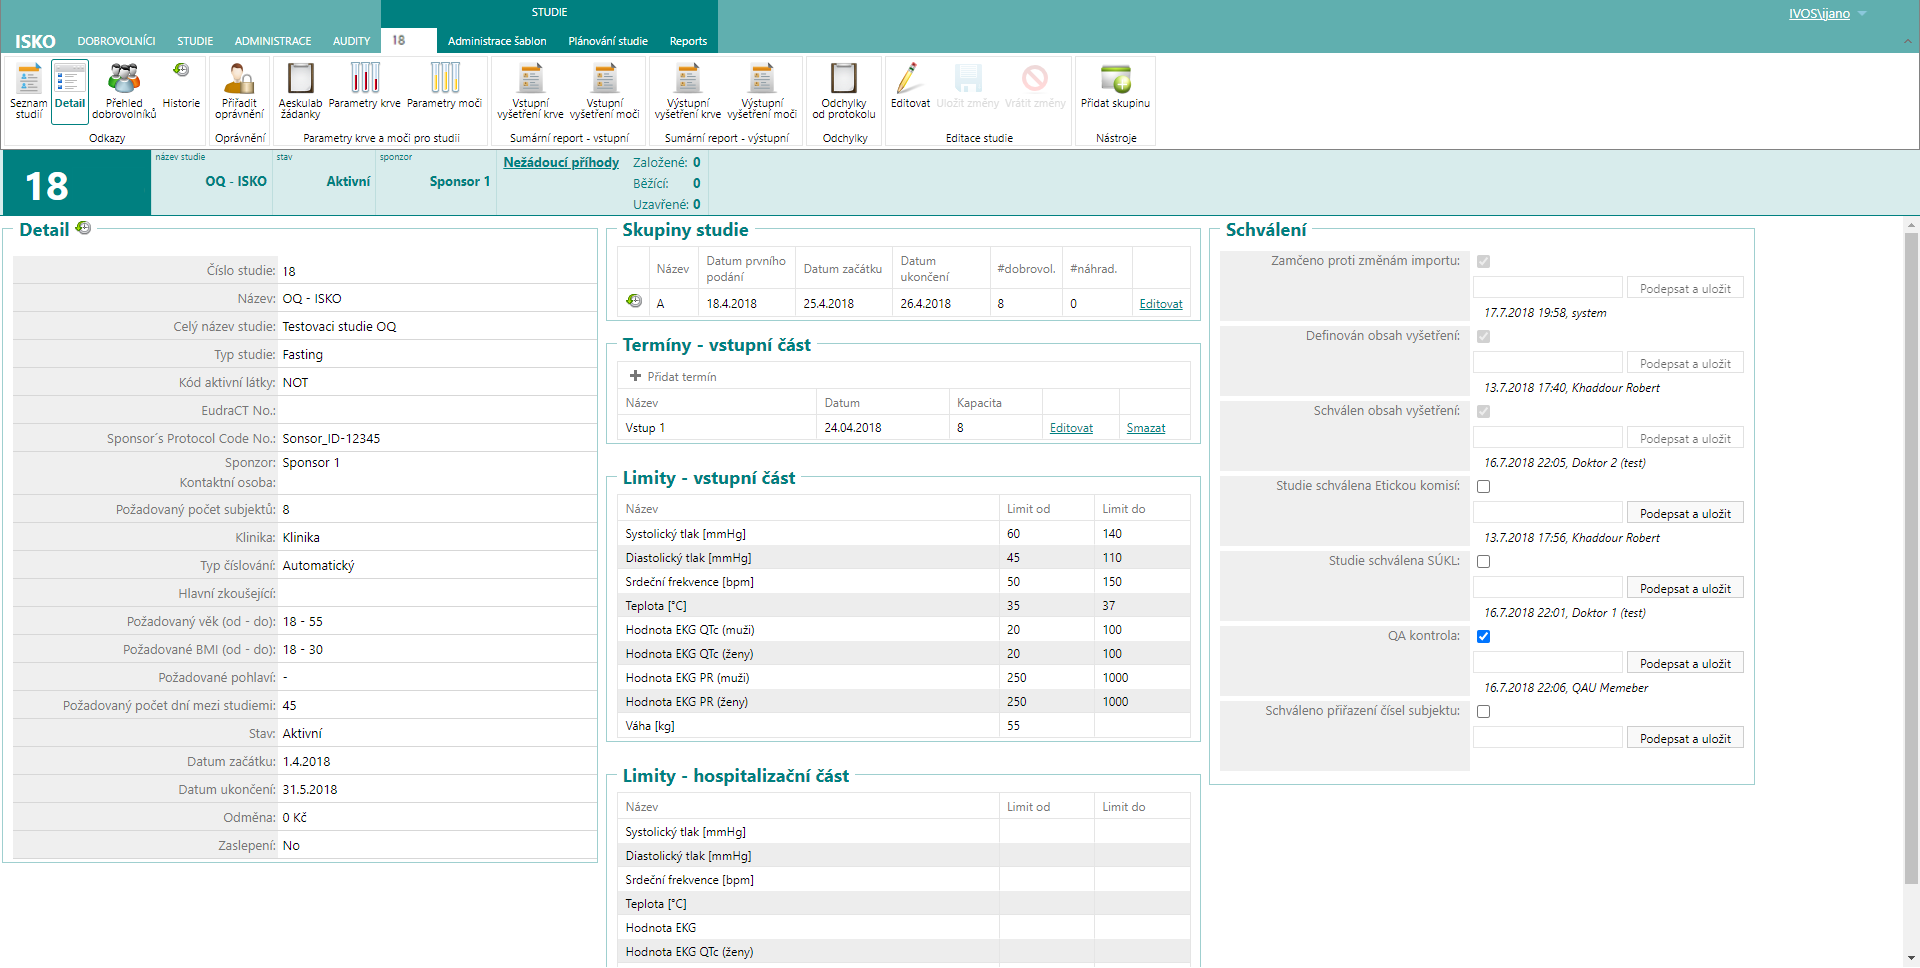This screenshot has width=1920, height=968.
Task: Click Podepsat a uložit for Etickou komisí
Action: (x=1685, y=513)
